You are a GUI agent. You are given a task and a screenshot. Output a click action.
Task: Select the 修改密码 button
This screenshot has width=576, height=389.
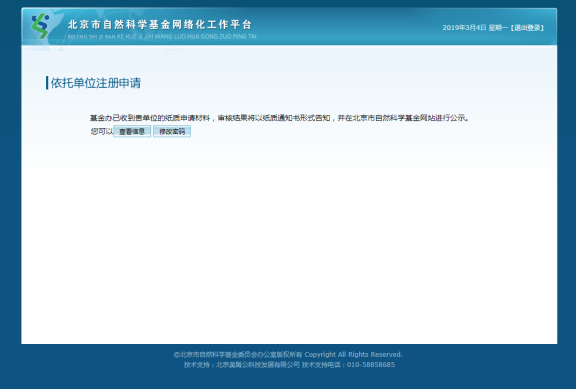(x=172, y=131)
